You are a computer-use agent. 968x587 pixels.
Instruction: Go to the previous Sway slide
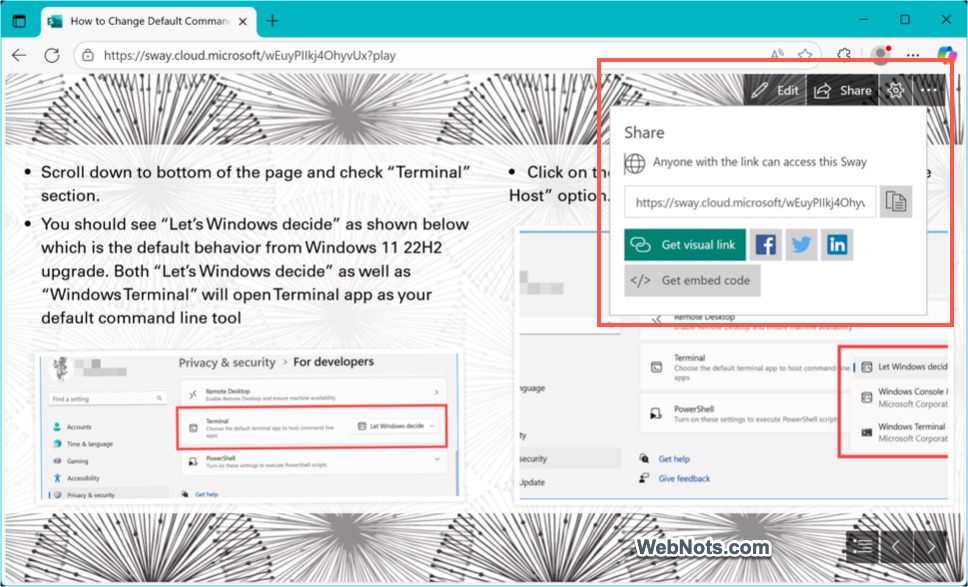point(895,546)
